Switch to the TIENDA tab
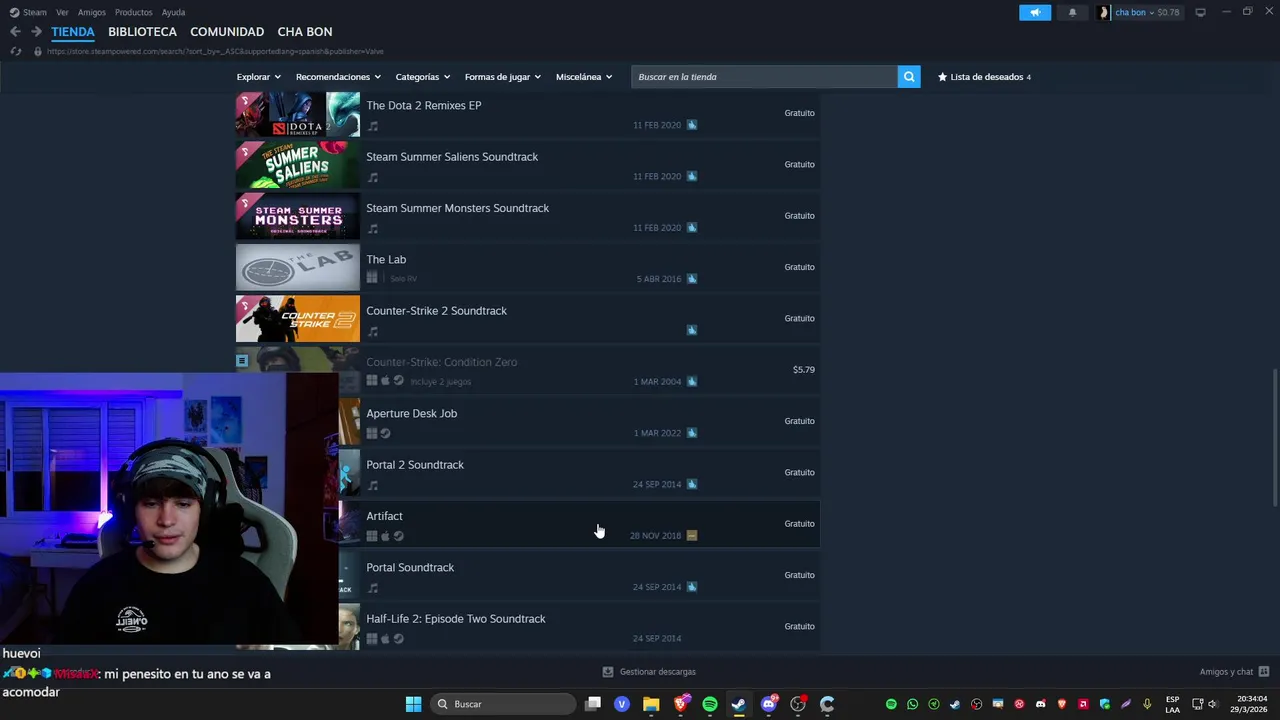1280x720 pixels. click(x=73, y=32)
